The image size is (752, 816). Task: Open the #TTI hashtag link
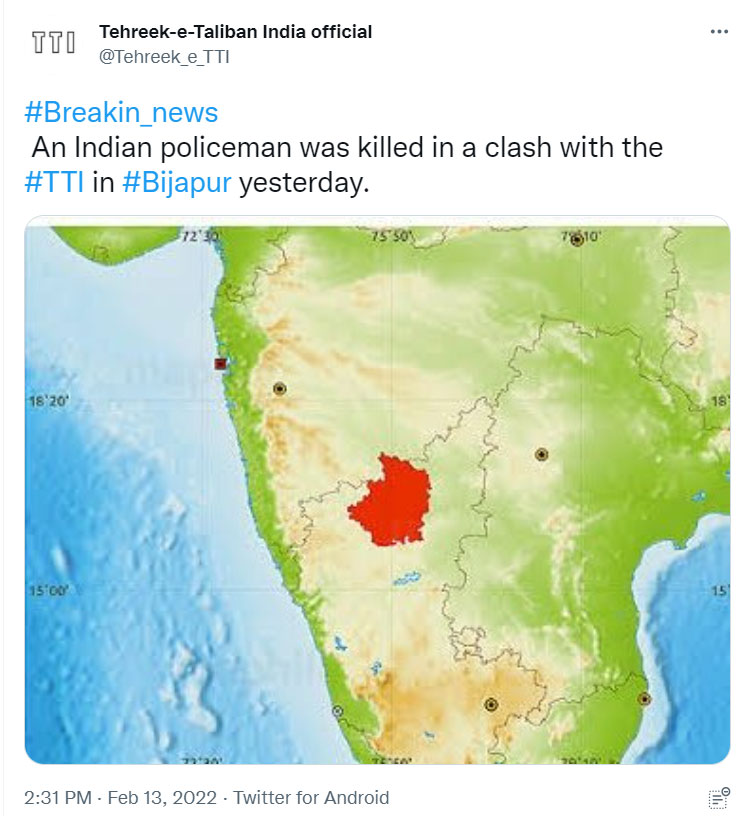pos(57,184)
